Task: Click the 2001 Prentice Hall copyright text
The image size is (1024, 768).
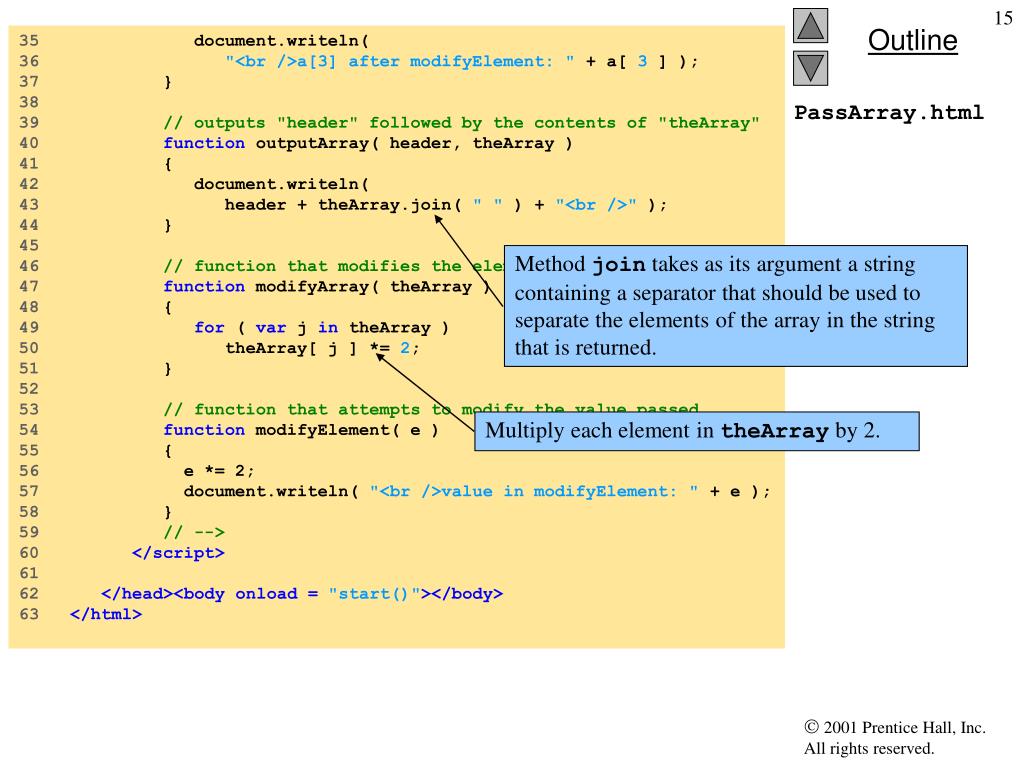Action: coord(895,728)
